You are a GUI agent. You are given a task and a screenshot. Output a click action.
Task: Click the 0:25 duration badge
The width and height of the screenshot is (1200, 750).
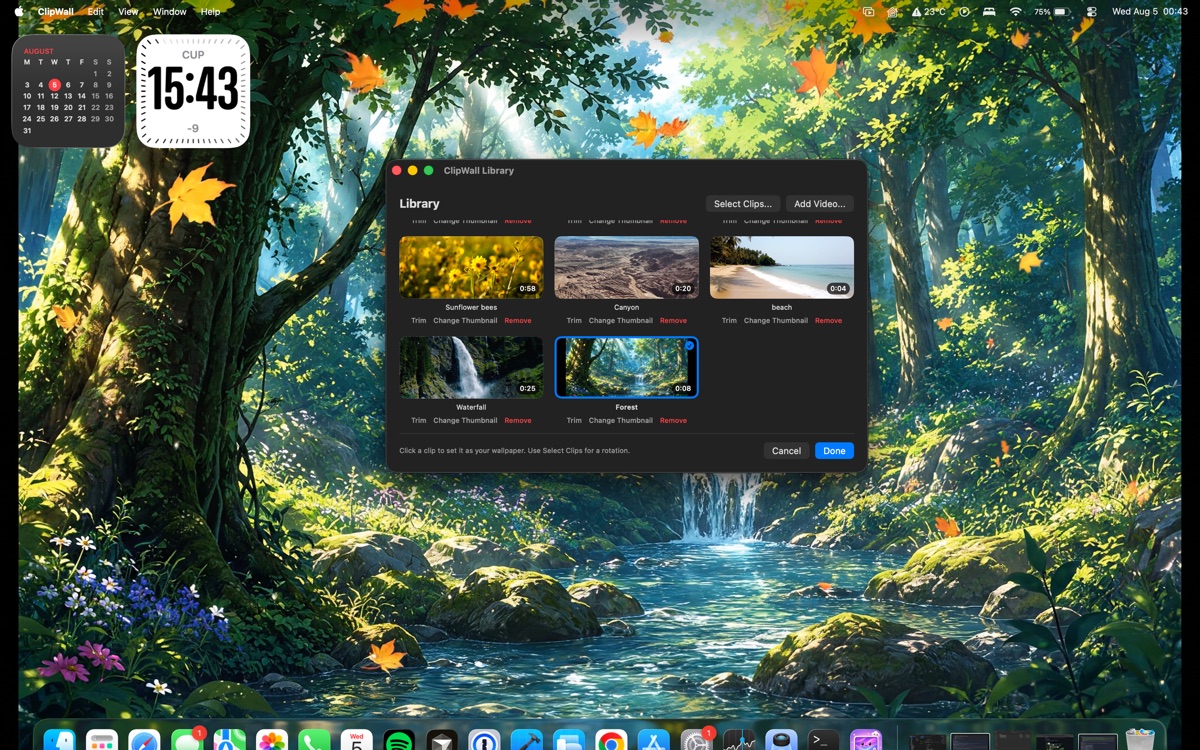tap(528, 389)
